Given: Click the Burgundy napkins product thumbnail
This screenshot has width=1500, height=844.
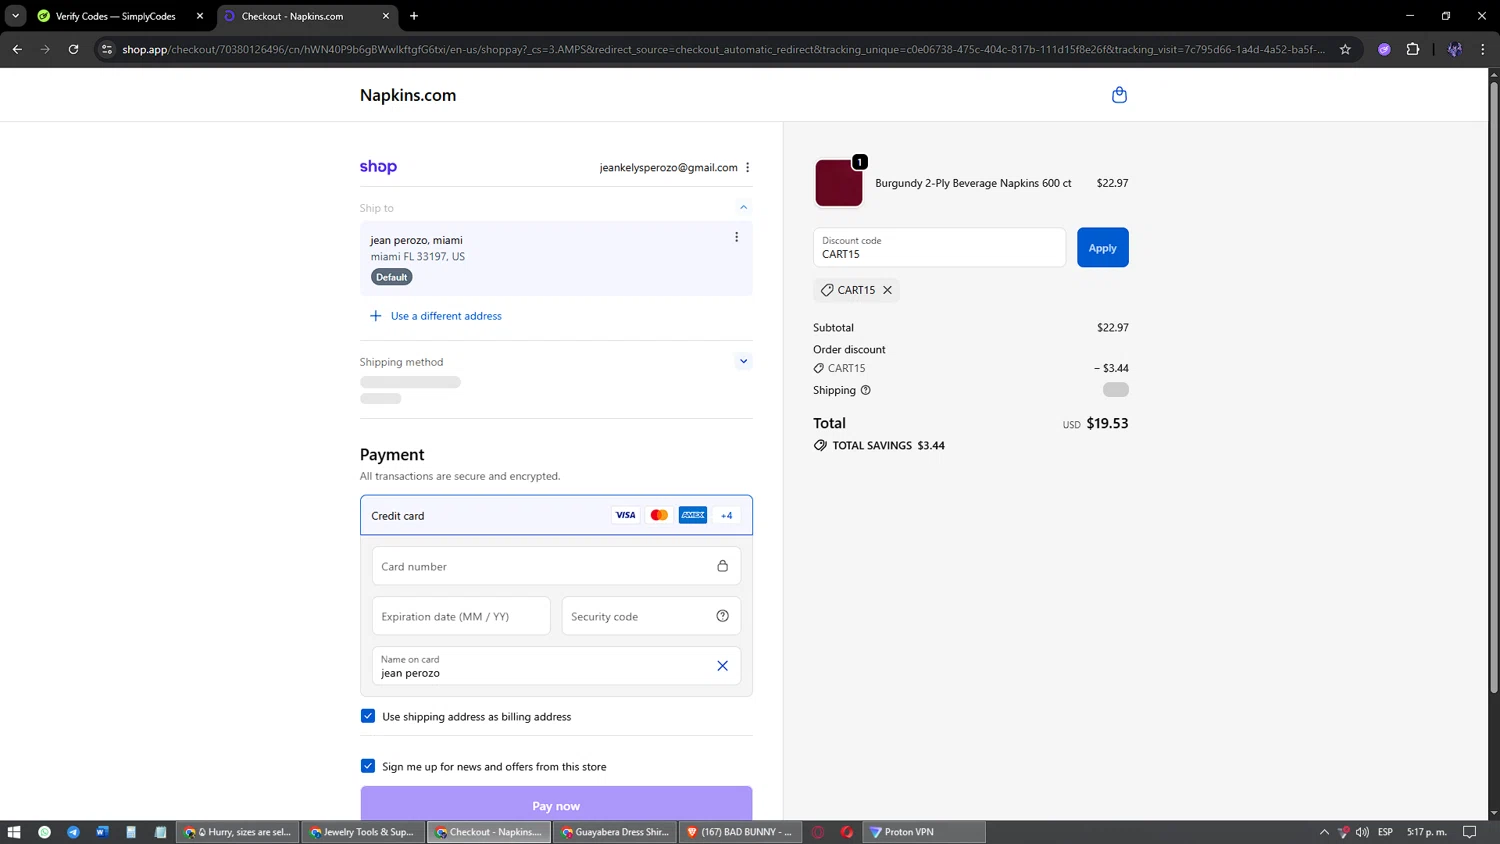Looking at the screenshot, I should pyautogui.click(x=839, y=183).
